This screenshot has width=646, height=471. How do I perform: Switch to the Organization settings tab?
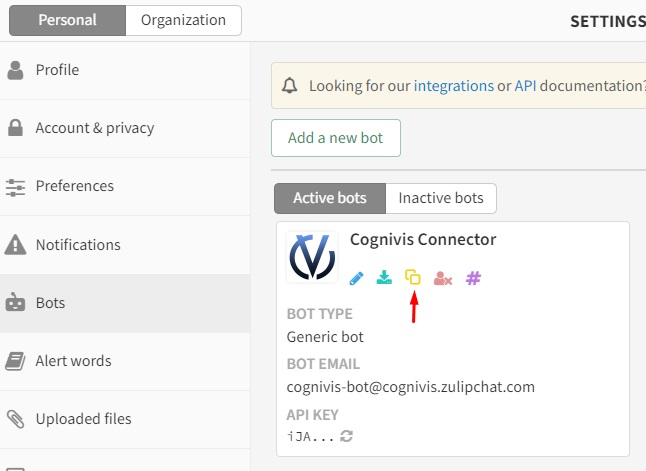183,20
